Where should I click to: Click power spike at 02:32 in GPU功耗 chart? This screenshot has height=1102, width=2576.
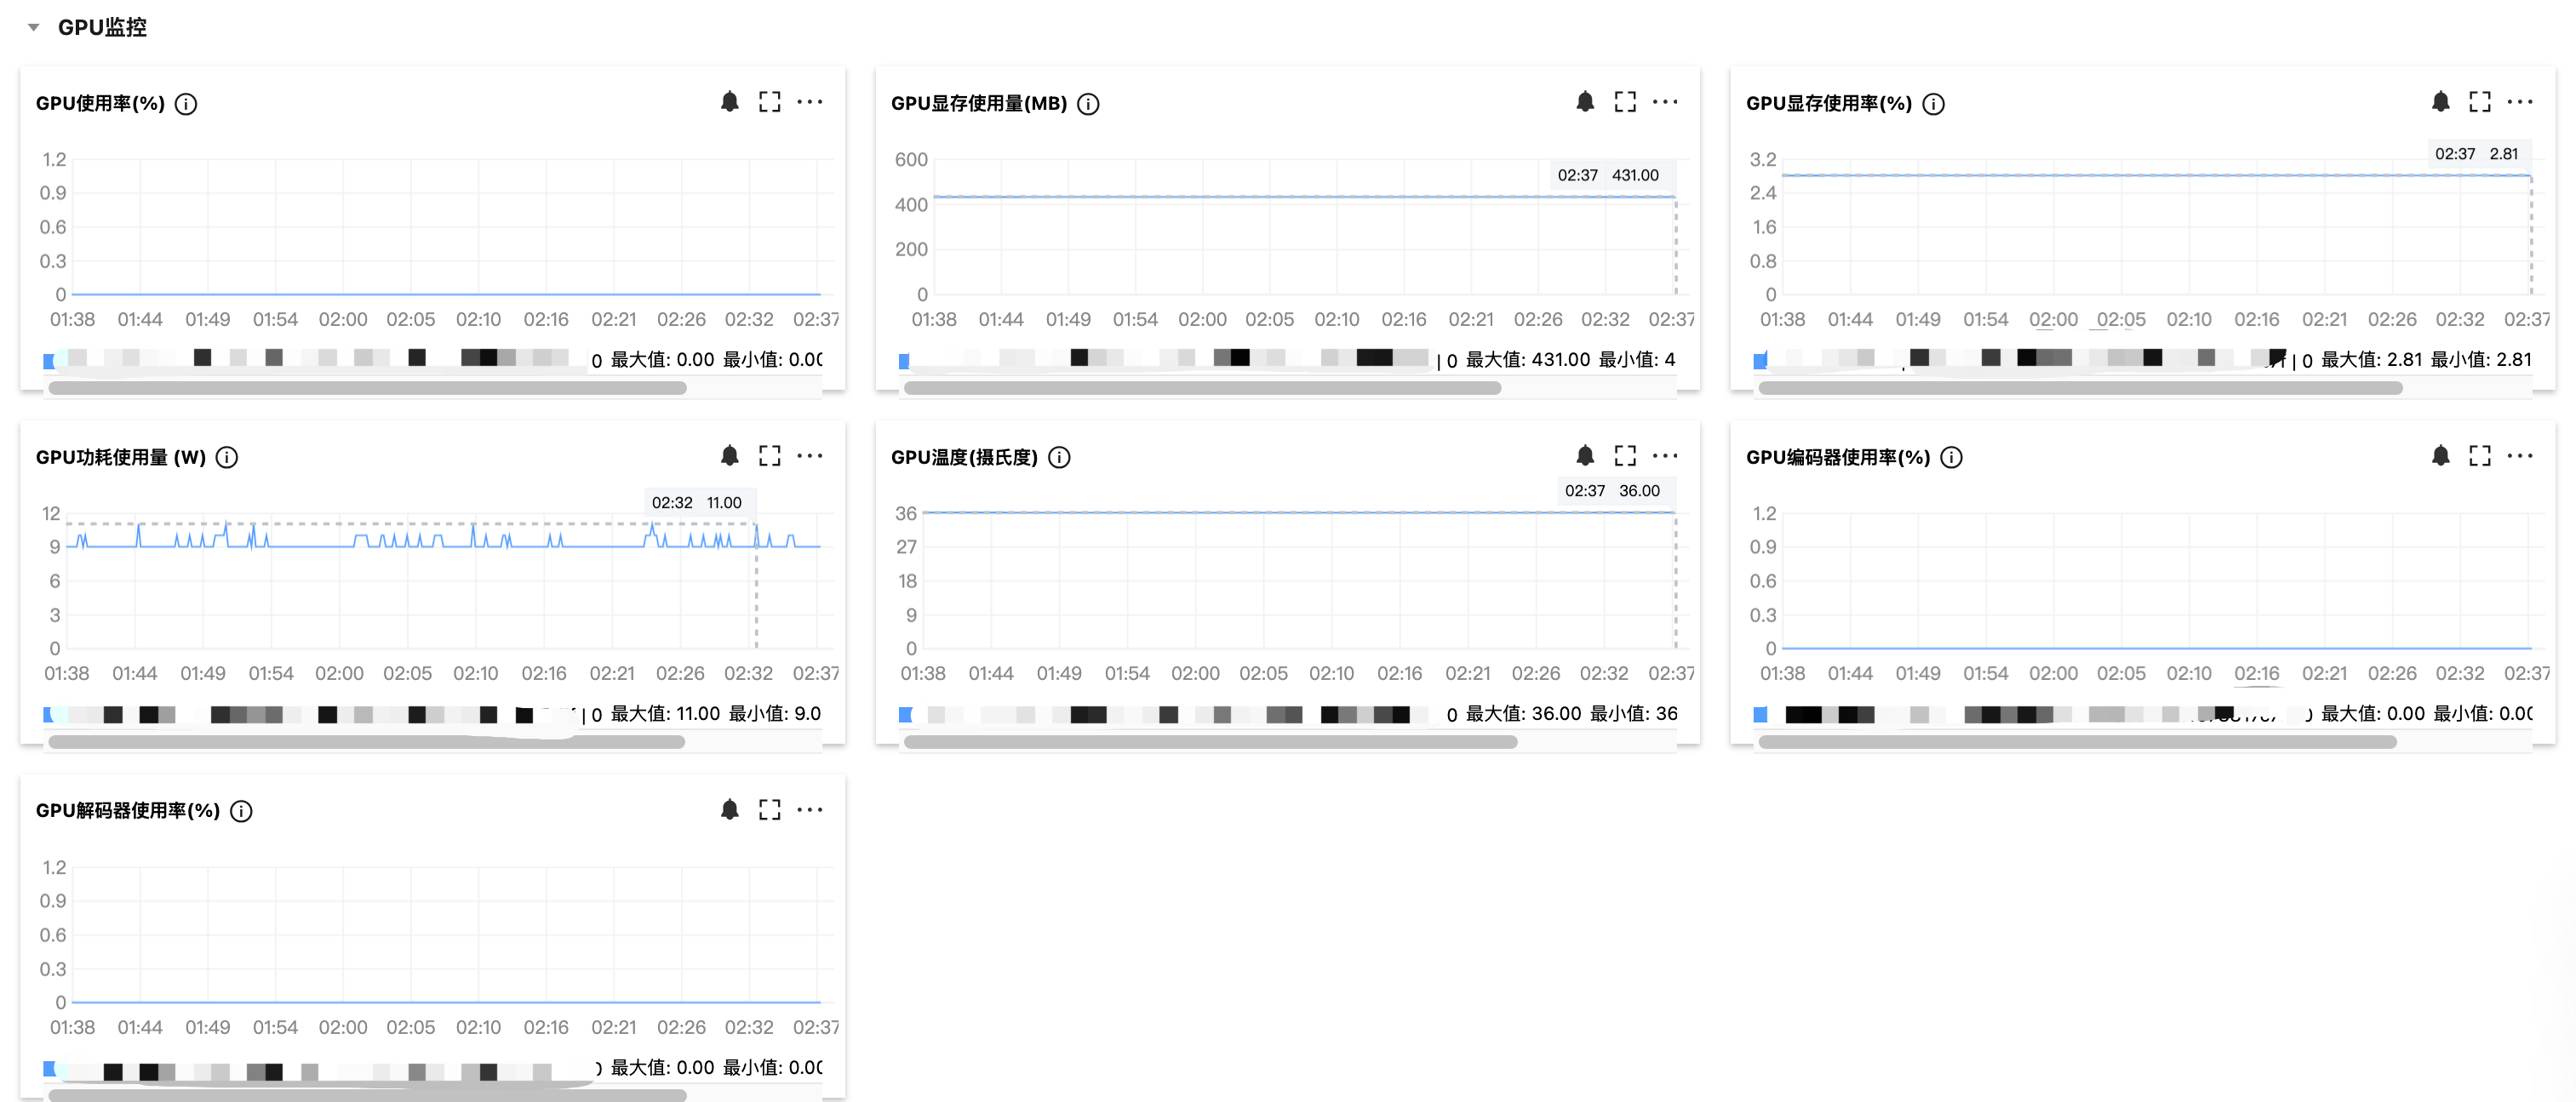click(755, 527)
